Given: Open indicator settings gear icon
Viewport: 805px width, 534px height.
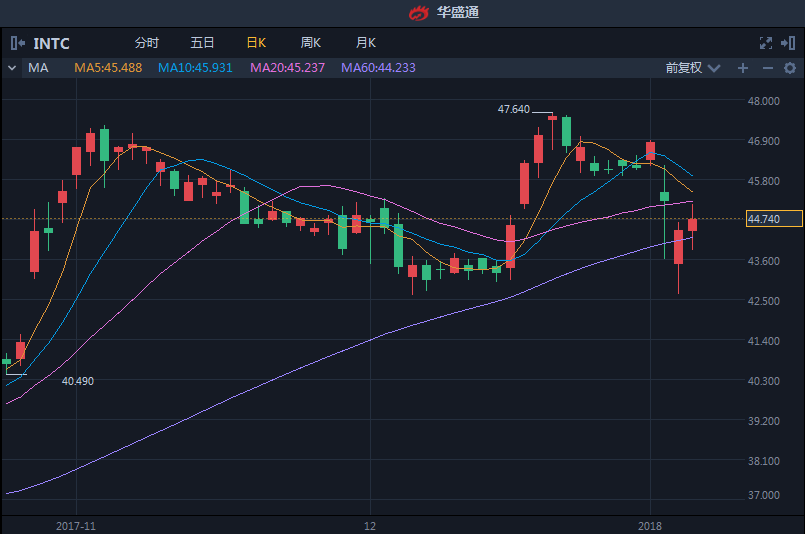Looking at the screenshot, I should [x=790, y=68].
